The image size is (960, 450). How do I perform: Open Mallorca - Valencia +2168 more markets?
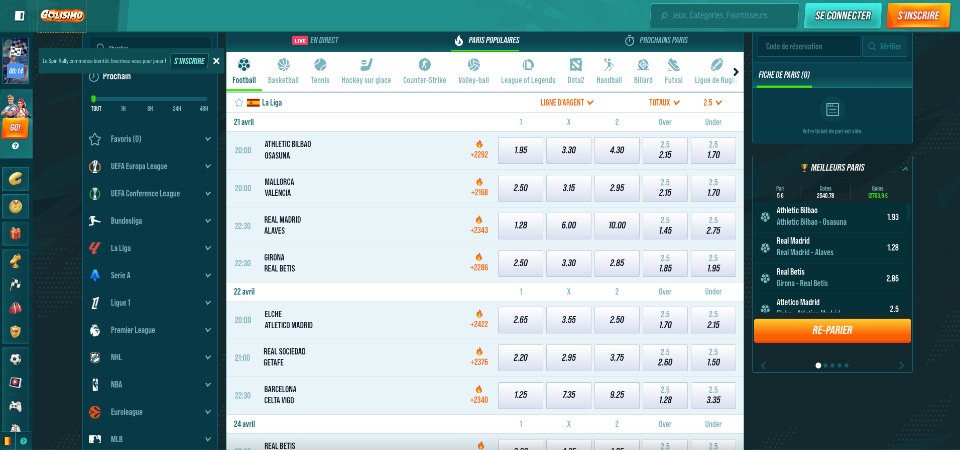(x=479, y=188)
